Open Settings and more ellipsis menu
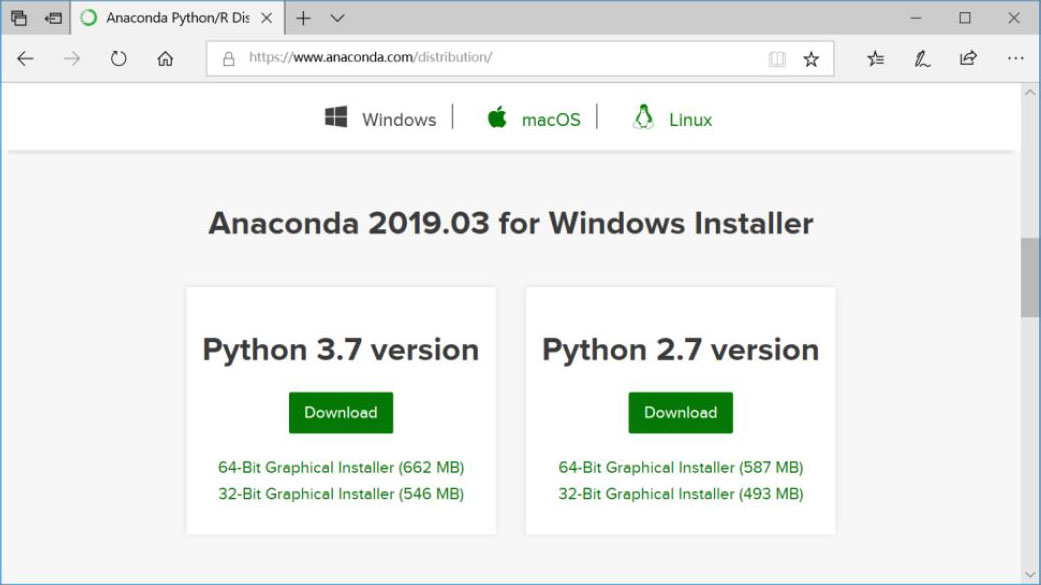Viewport: 1041px width, 585px height. [1016, 59]
